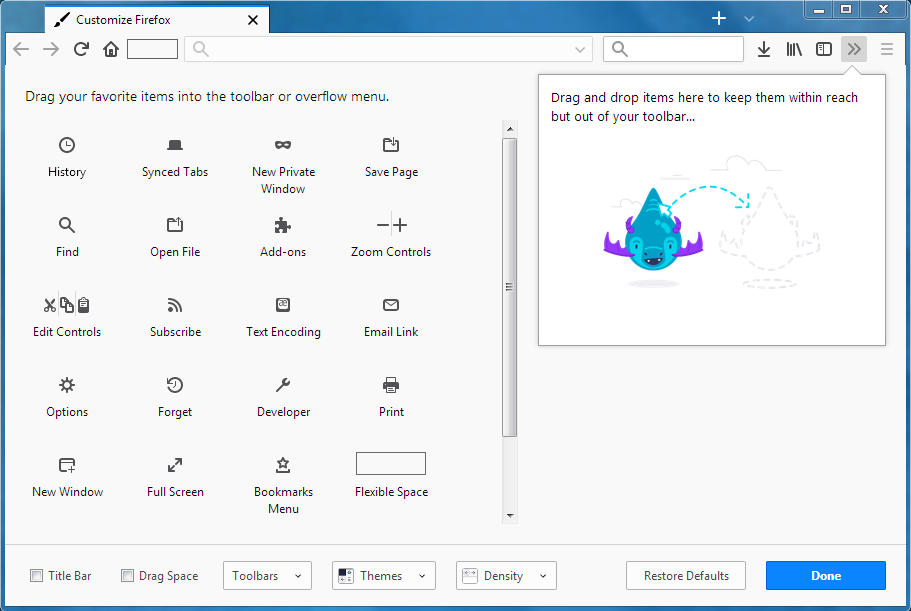
Task: Click the New Private Window mask icon
Action: tap(283, 145)
